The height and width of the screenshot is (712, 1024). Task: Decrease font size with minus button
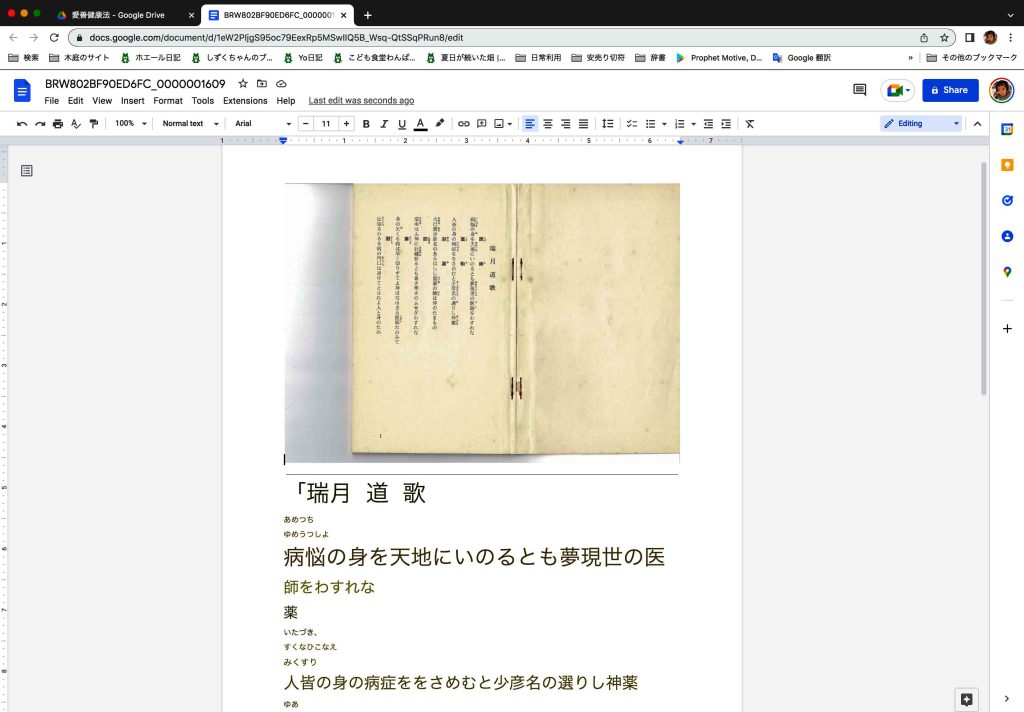(x=306, y=123)
